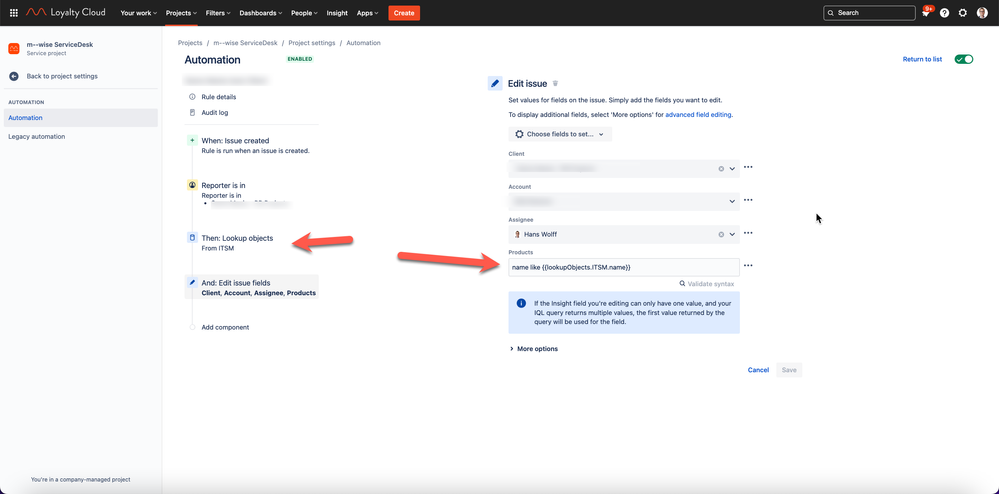Open more actions for Assignee field
This screenshot has height=494, width=999.
748,233
